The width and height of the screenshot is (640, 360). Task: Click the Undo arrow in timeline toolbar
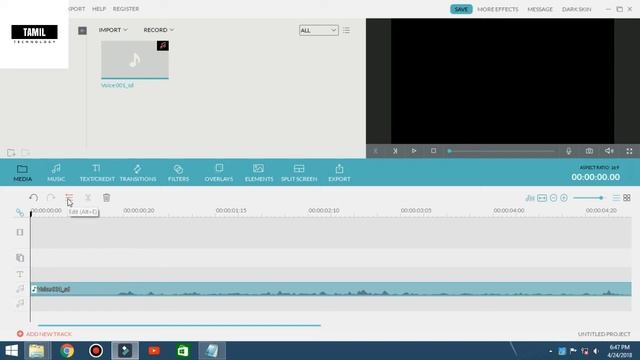(x=33, y=198)
